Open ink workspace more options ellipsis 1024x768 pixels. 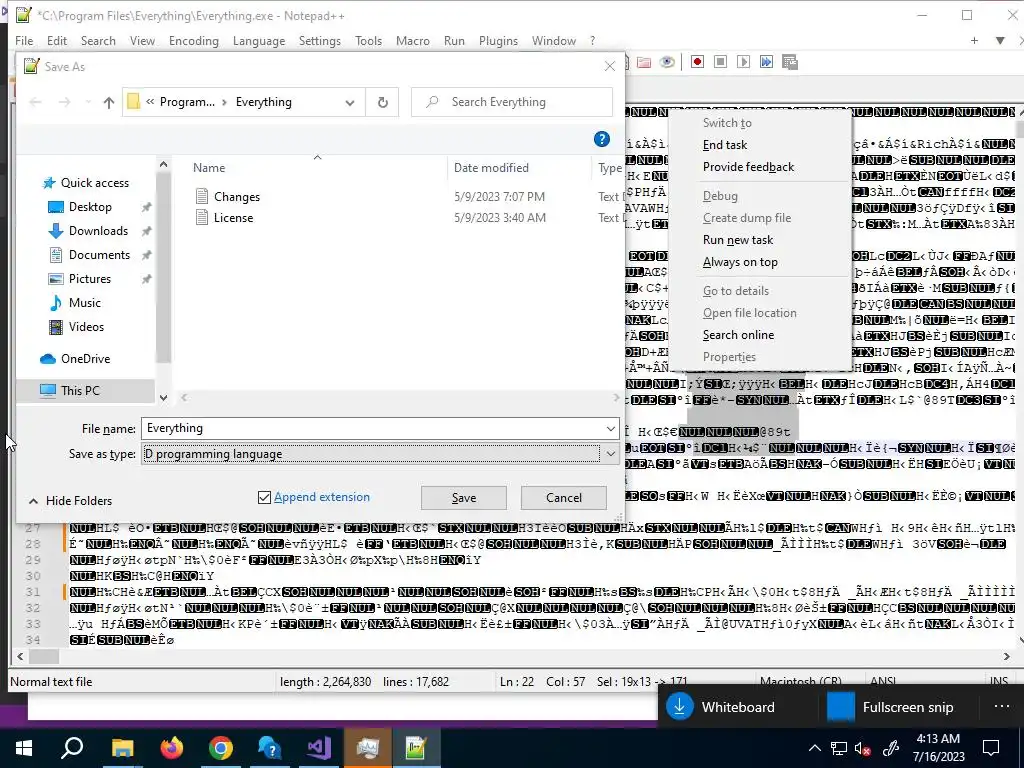click(x=1002, y=707)
